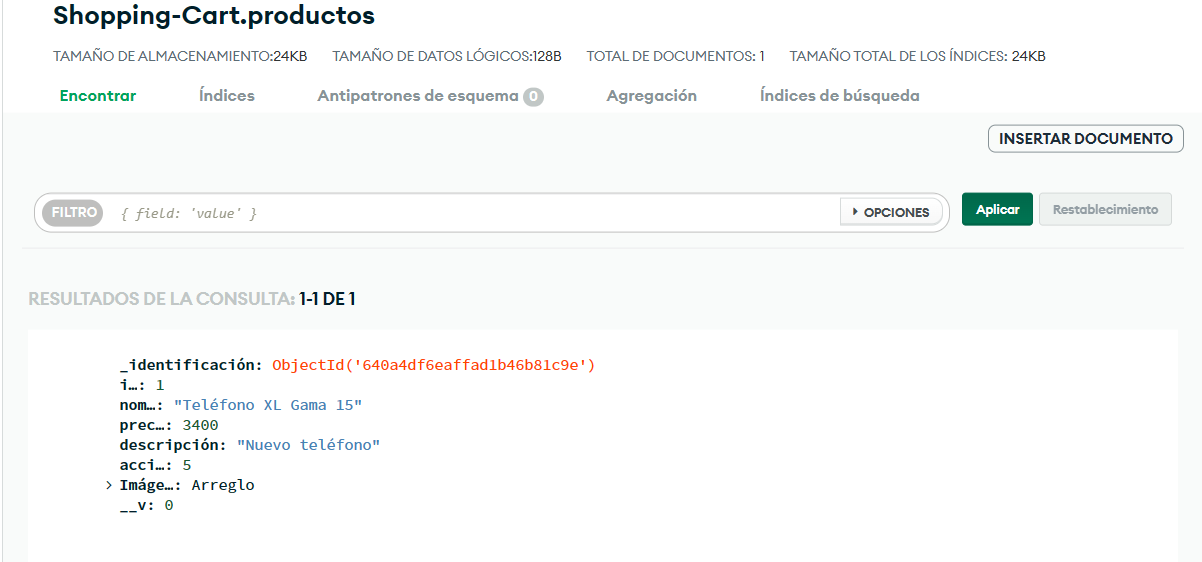This screenshot has width=1202, height=562.
Task: Focus the filter query input field
Action: (x=475, y=213)
